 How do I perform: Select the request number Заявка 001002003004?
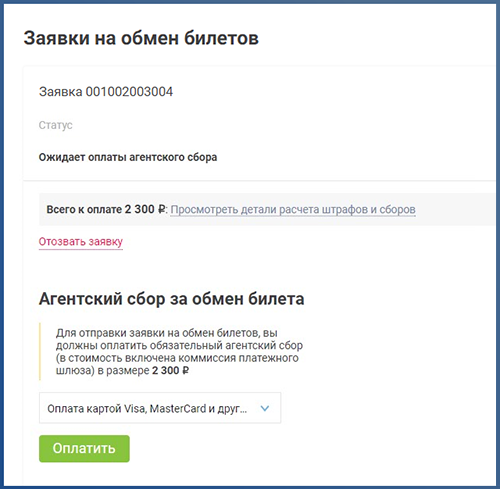tap(106, 92)
